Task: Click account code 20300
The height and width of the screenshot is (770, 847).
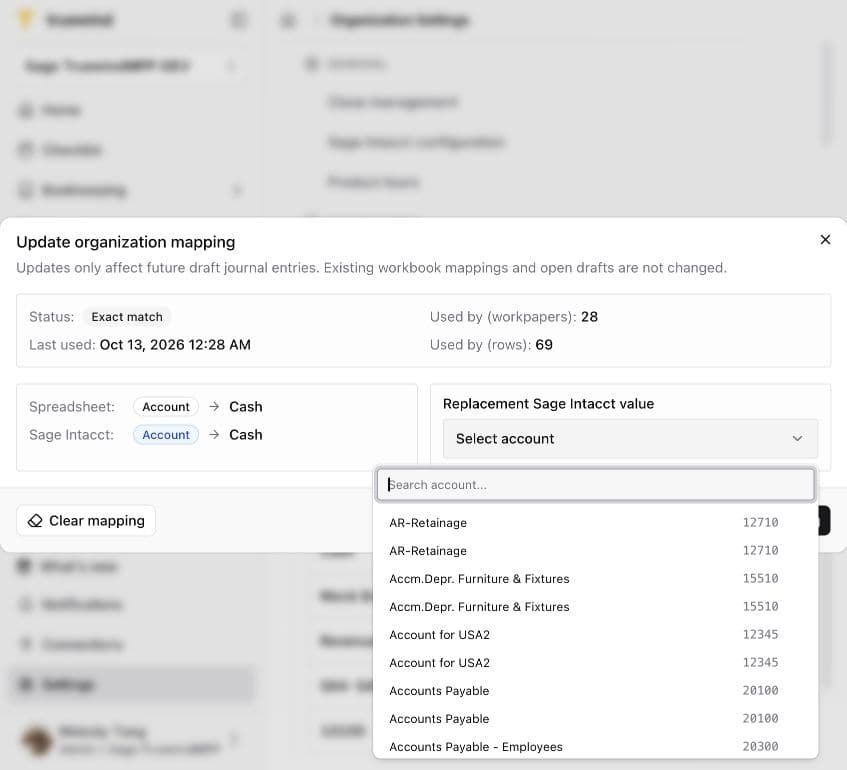Action: click(761, 746)
